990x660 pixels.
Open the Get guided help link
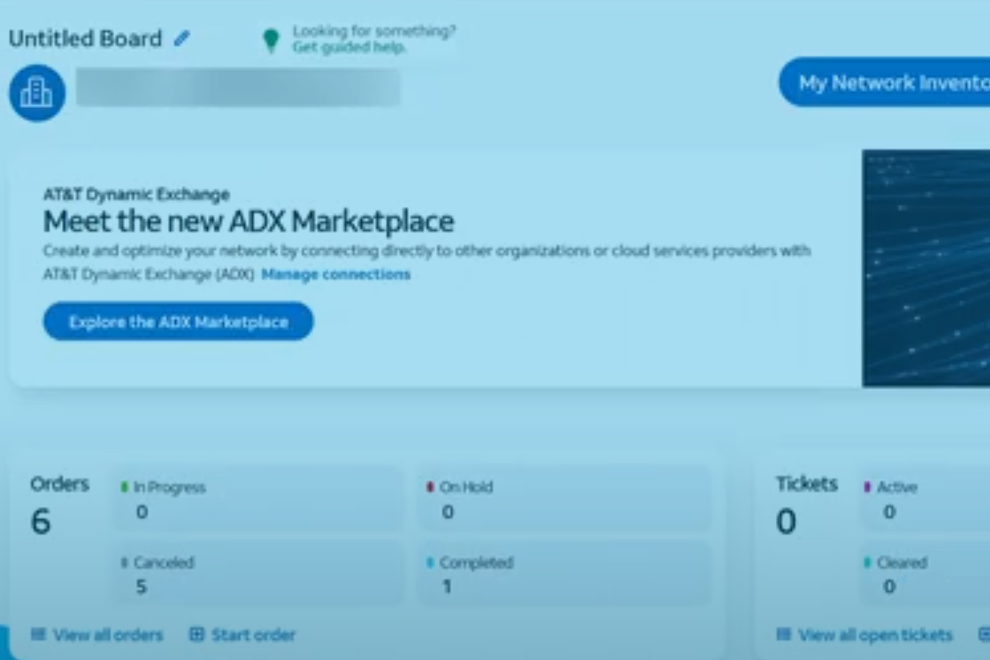(x=349, y=47)
